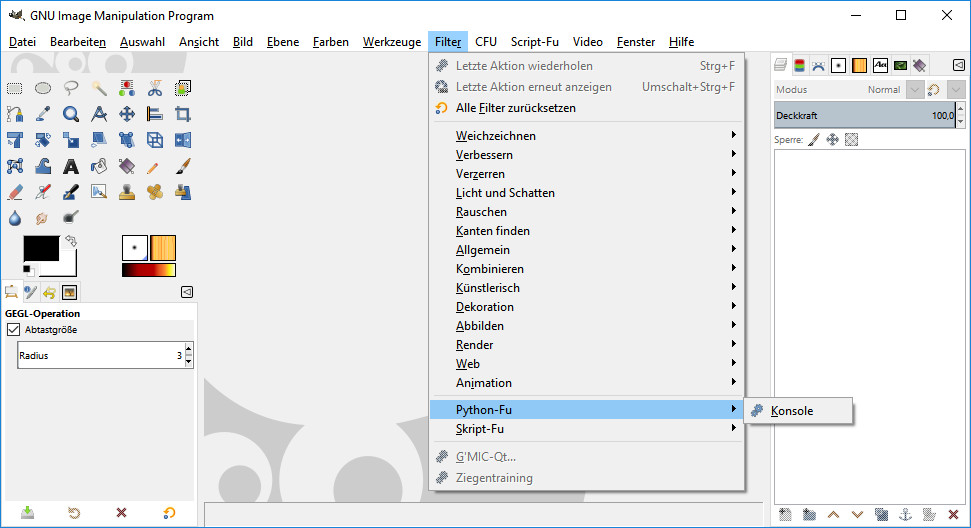Select the Text tool
This screenshot has height=528, width=971.
coord(71,166)
